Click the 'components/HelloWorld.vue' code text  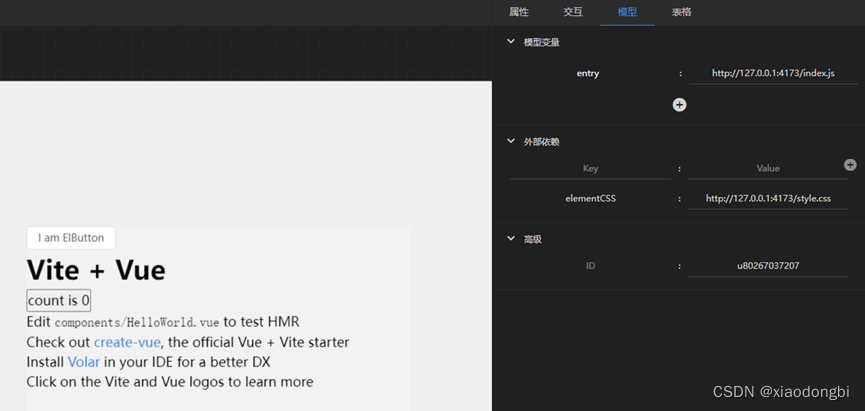pos(137,322)
